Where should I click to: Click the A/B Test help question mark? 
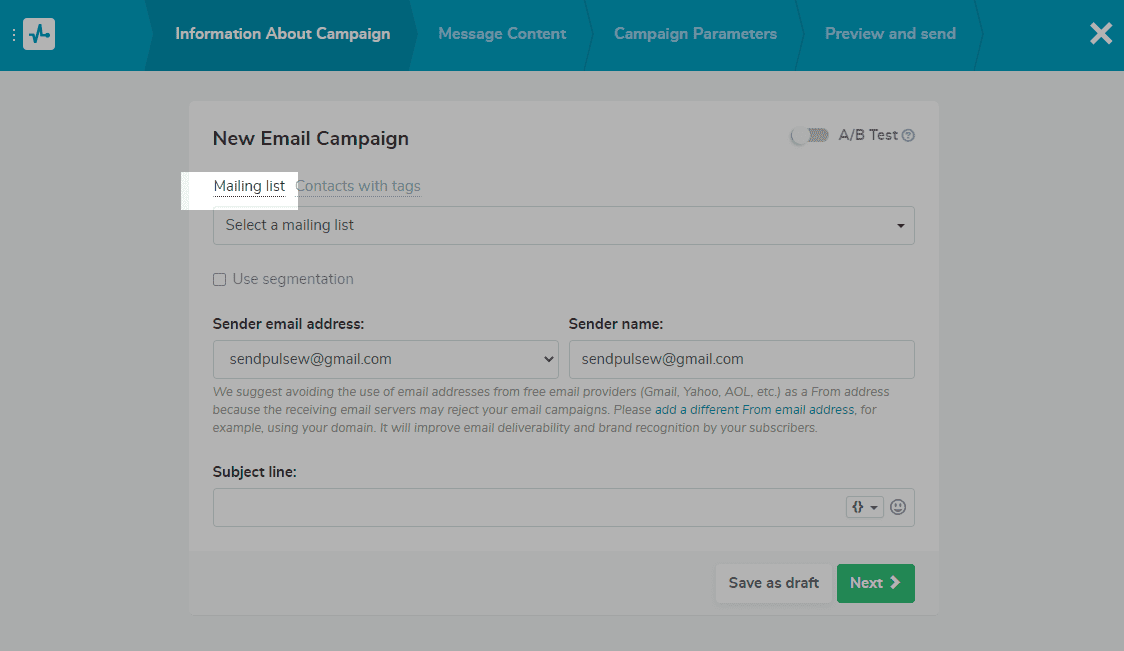click(x=908, y=136)
